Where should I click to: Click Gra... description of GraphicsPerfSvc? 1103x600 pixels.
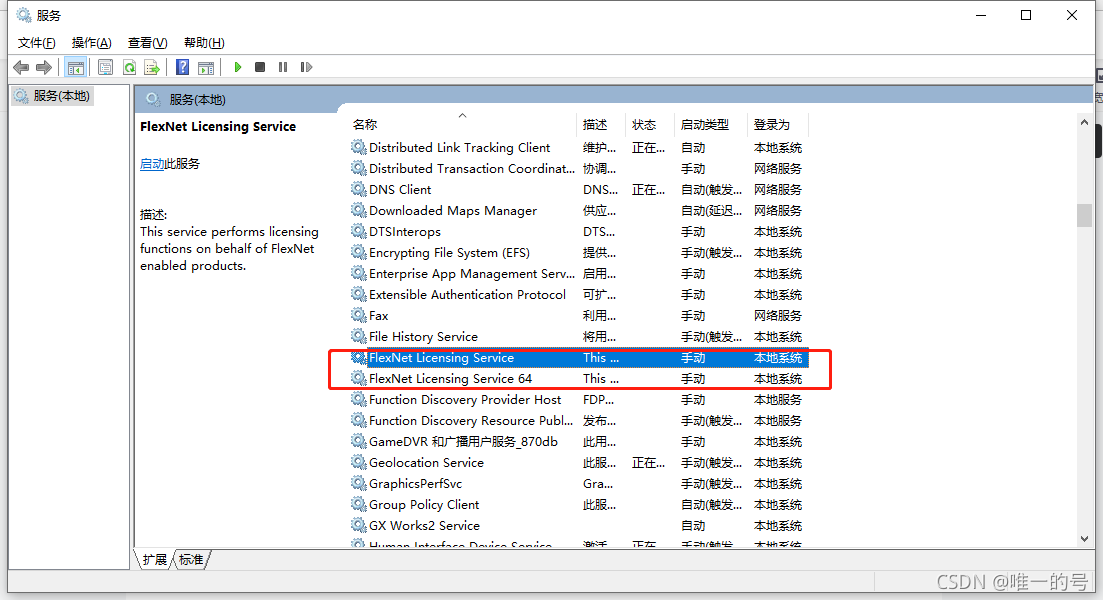click(598, 483)
